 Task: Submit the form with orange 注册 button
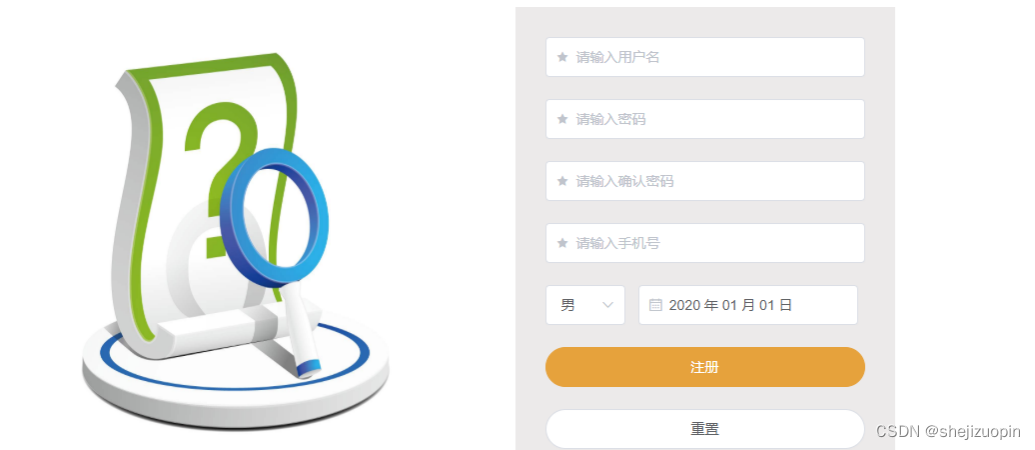[x=705, y=367]
